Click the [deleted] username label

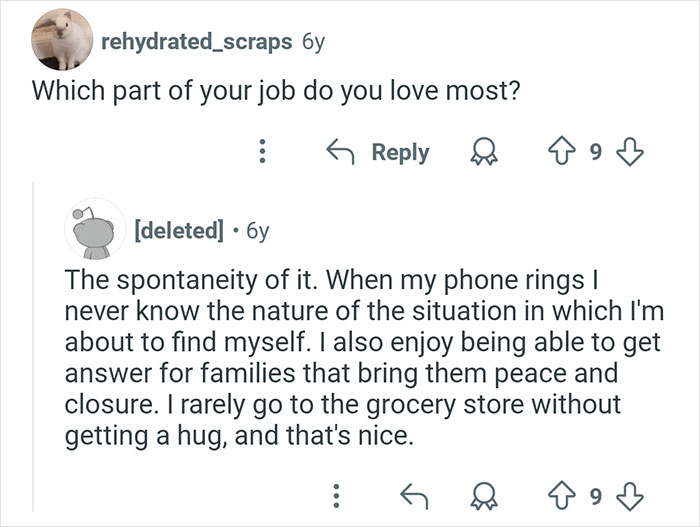pos(178,230)
